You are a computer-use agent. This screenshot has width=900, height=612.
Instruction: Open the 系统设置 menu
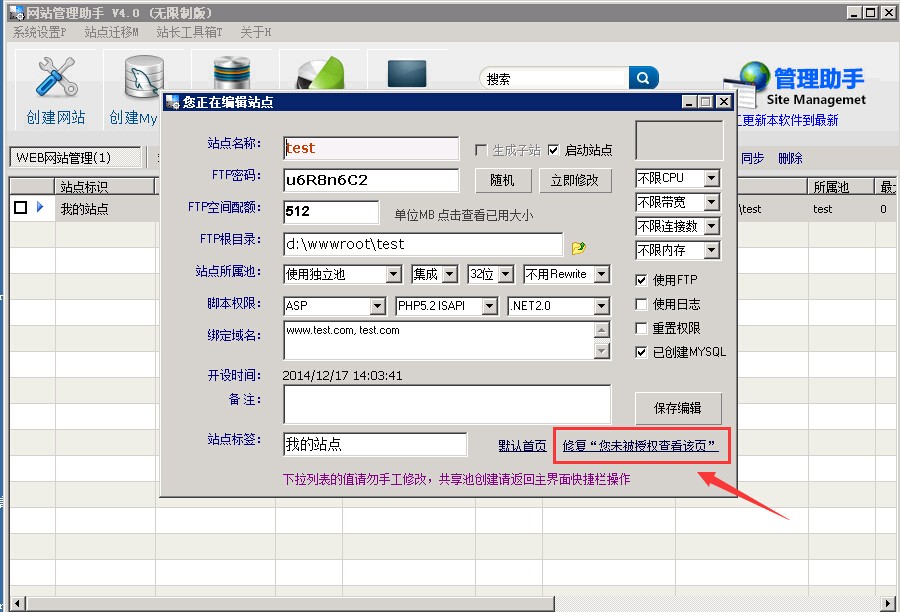click(x=40, y=32)
